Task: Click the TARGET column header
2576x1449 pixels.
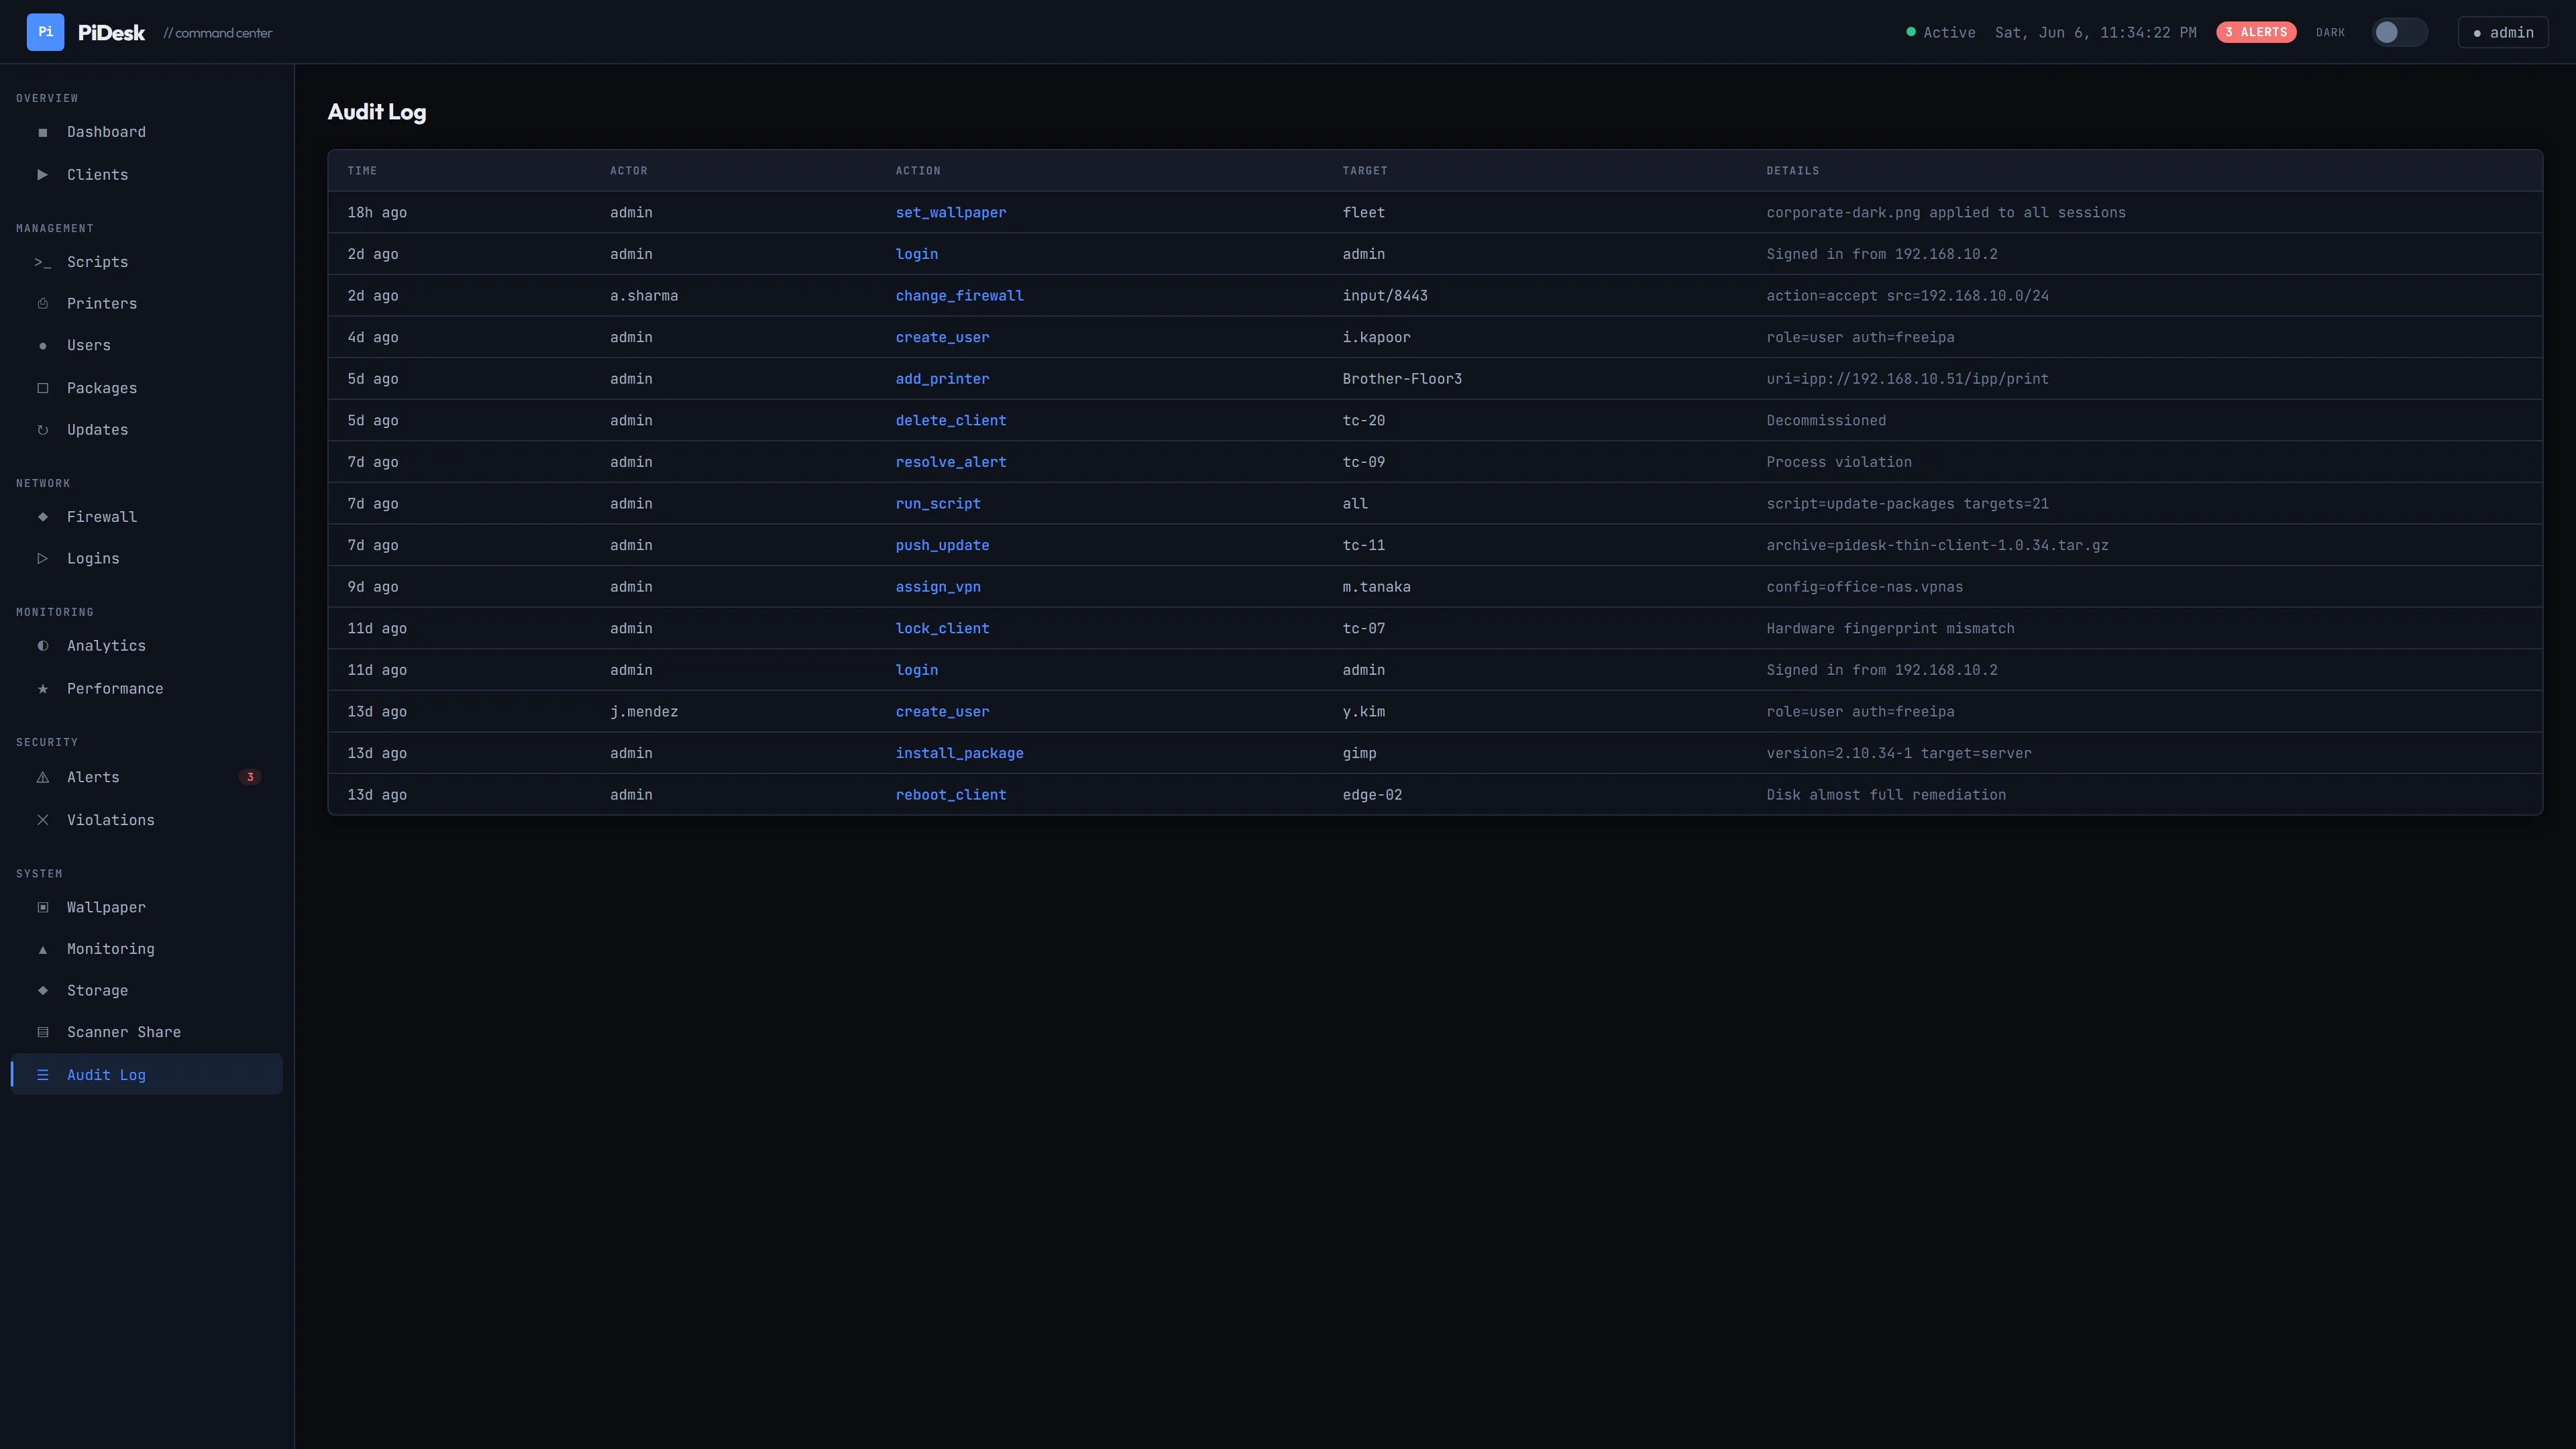Action: click(1365, 171)
